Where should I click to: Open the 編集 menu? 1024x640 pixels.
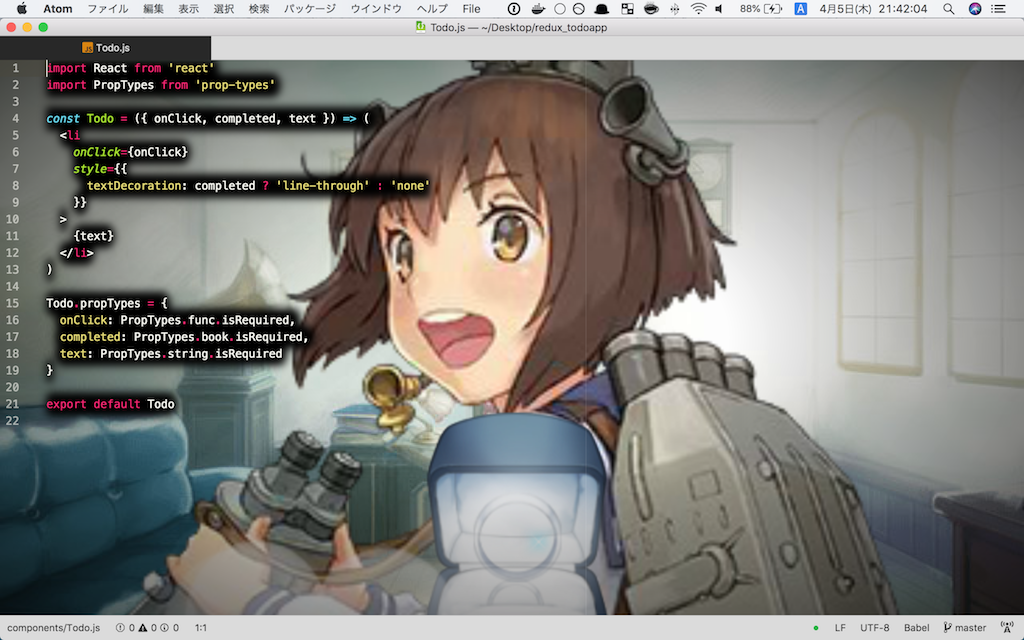[153, 8]
